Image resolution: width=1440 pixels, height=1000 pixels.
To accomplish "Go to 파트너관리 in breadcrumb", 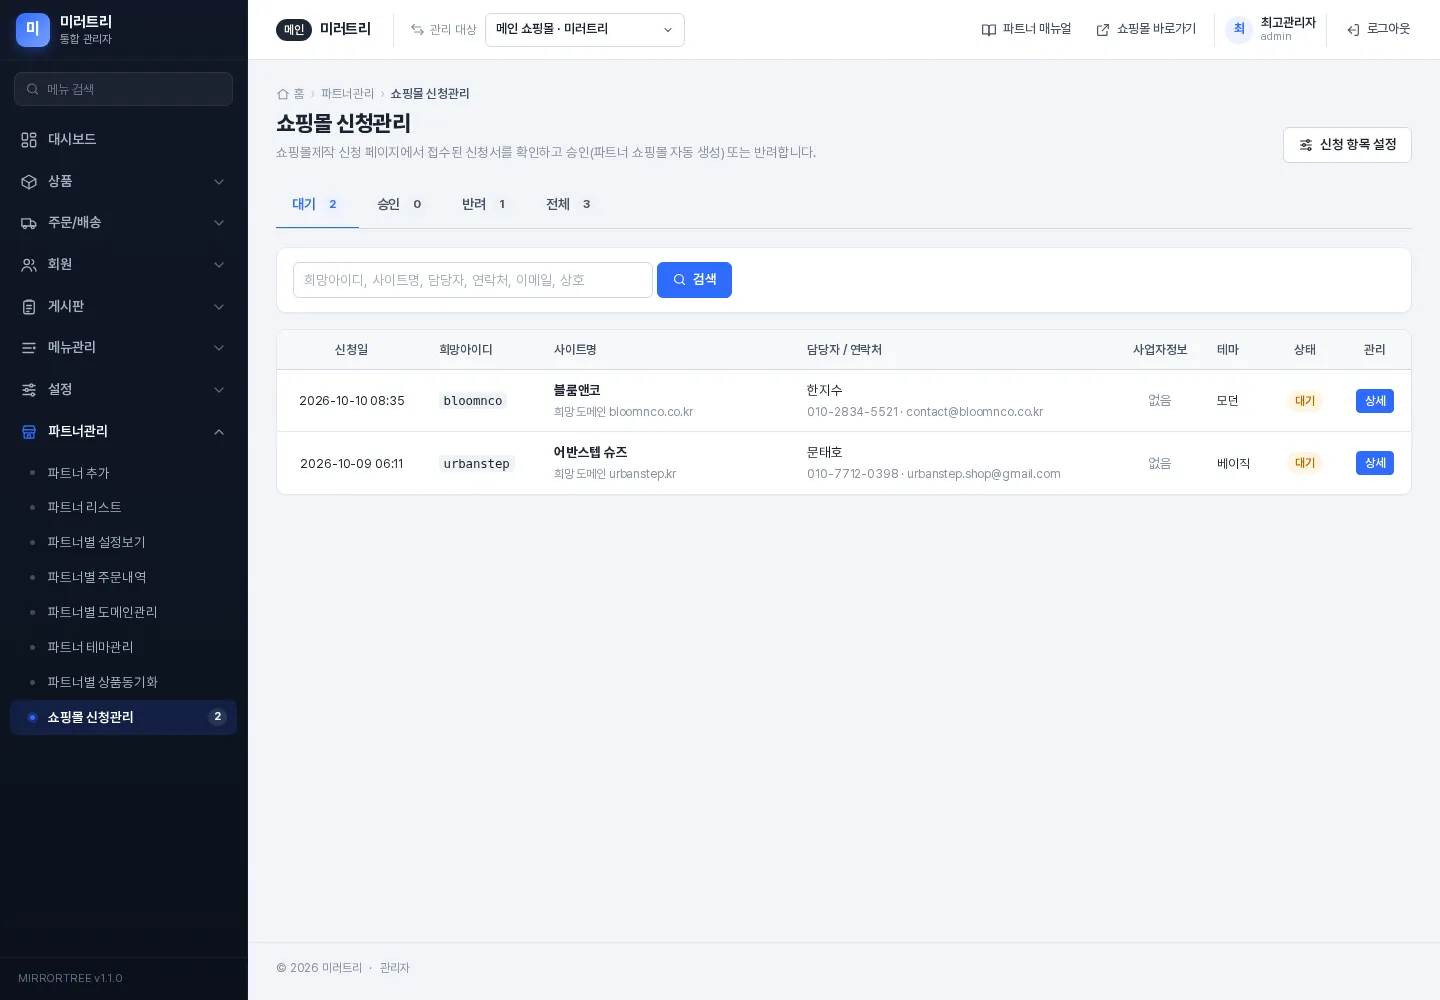I will tap(347, 94).
